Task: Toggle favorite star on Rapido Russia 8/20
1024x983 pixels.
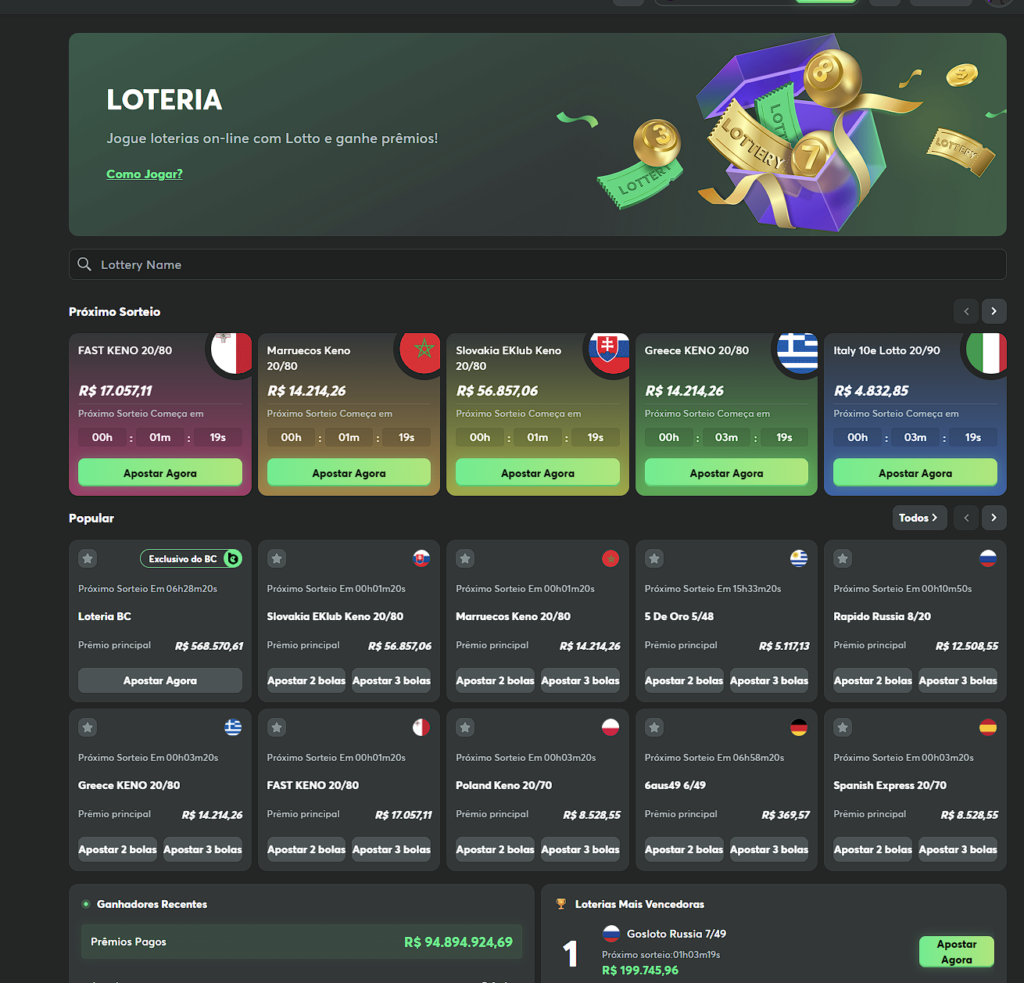Action: point(842,558)
